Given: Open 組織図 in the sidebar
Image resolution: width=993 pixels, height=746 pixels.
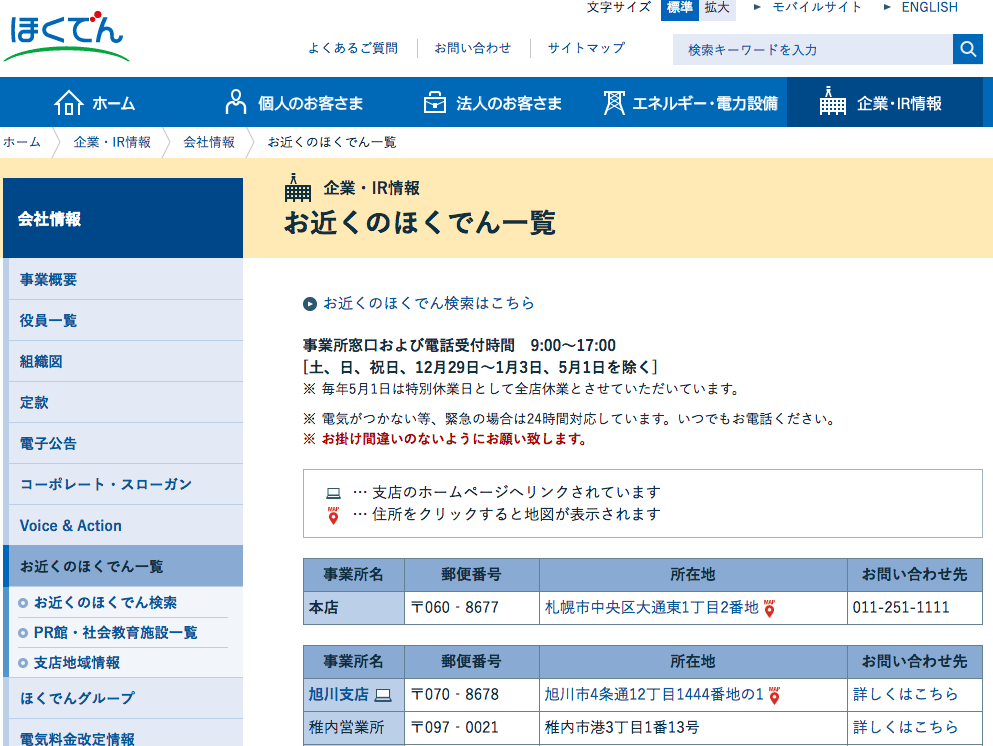Looking at the screenshot, I should point(125,362).
